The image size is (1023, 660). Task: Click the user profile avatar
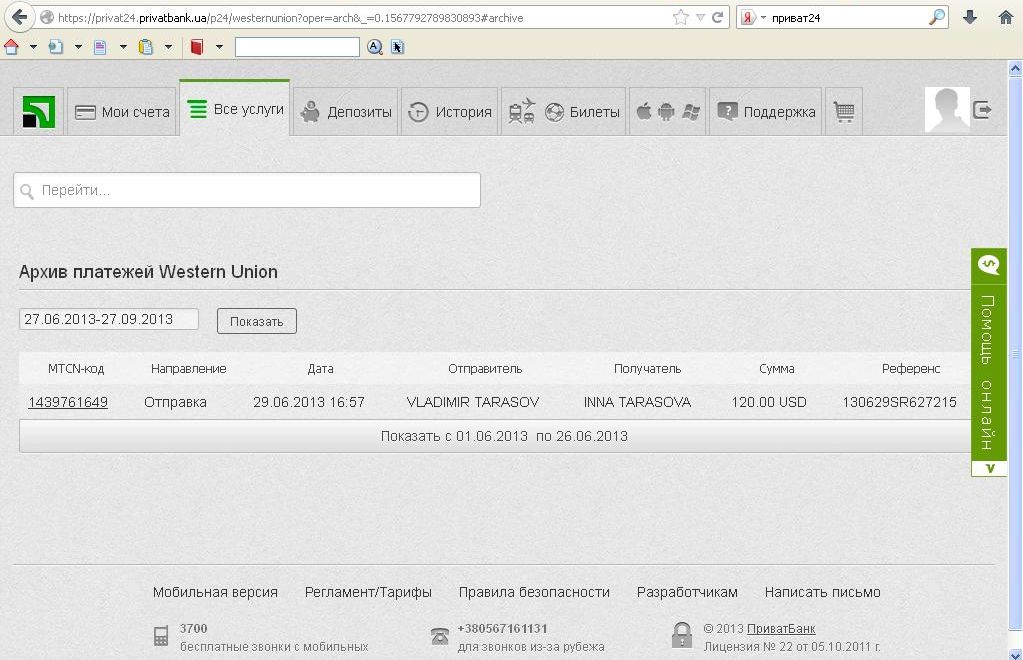[x=947, y=109]
